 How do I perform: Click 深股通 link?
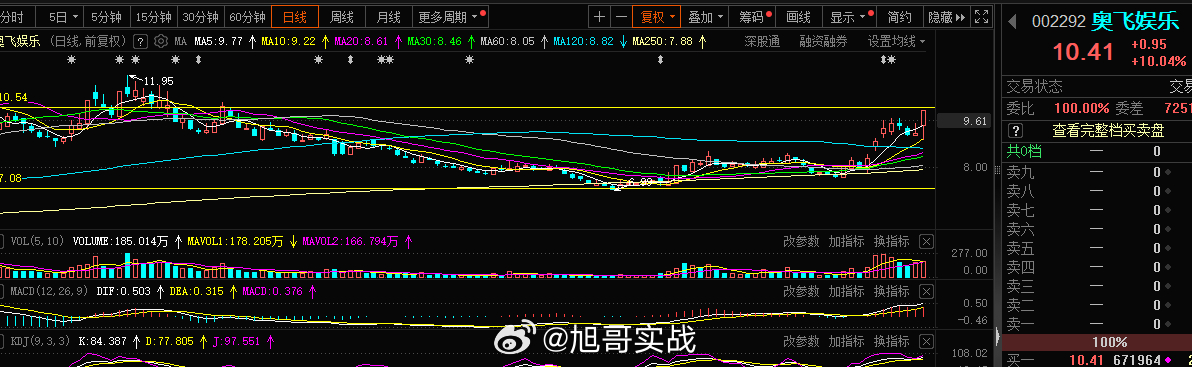pos(762,41)
